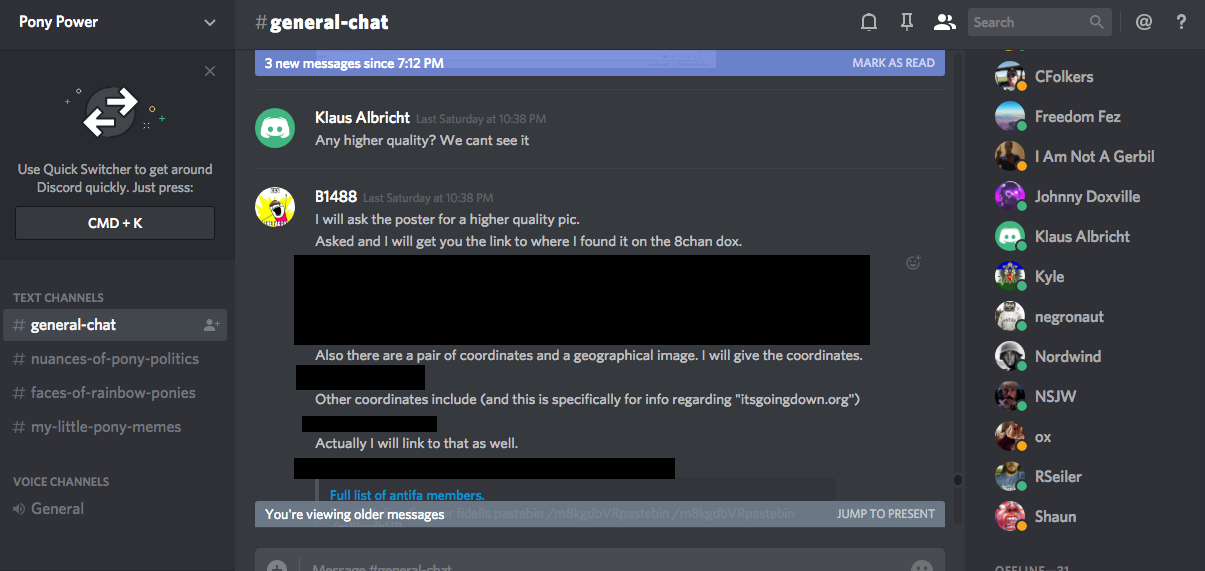Toggle the member list panel
This screenshot has width=1205, height=571.
point(943,22)
